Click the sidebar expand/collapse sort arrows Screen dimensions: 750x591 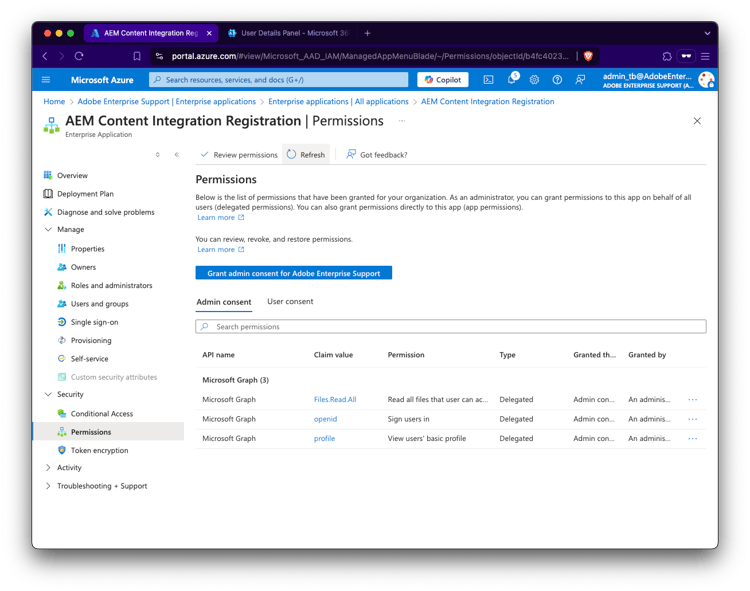pyautogui.click(x=157, y=154)
